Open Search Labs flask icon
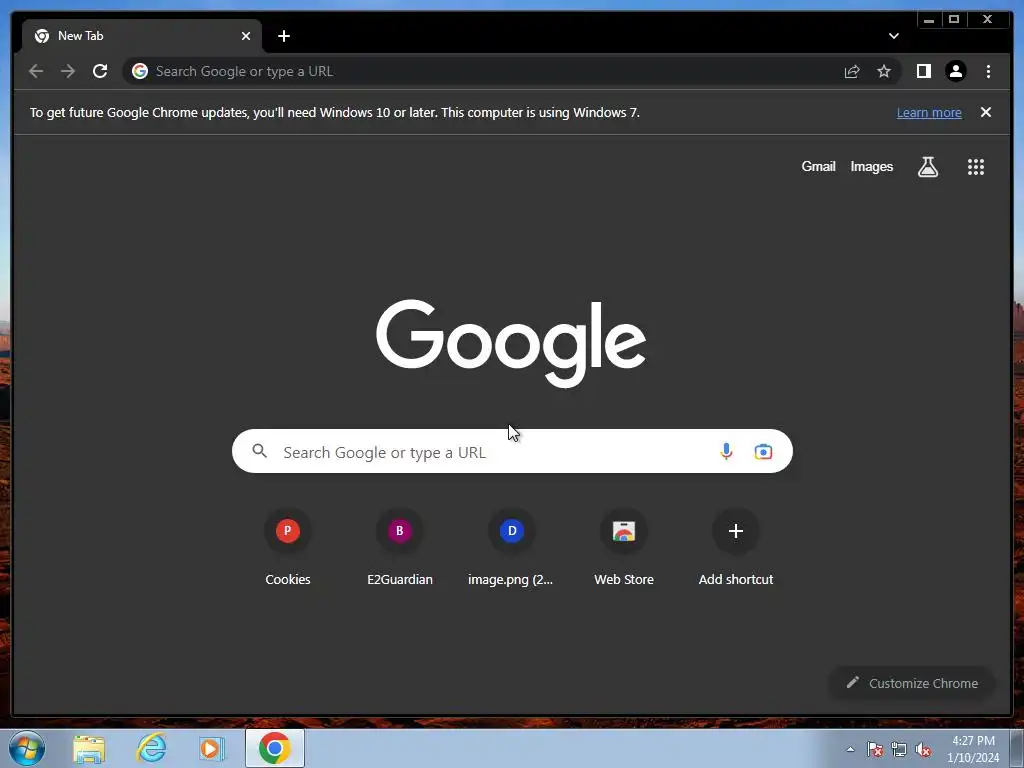The image size is (1024, 768). point(927,167)
